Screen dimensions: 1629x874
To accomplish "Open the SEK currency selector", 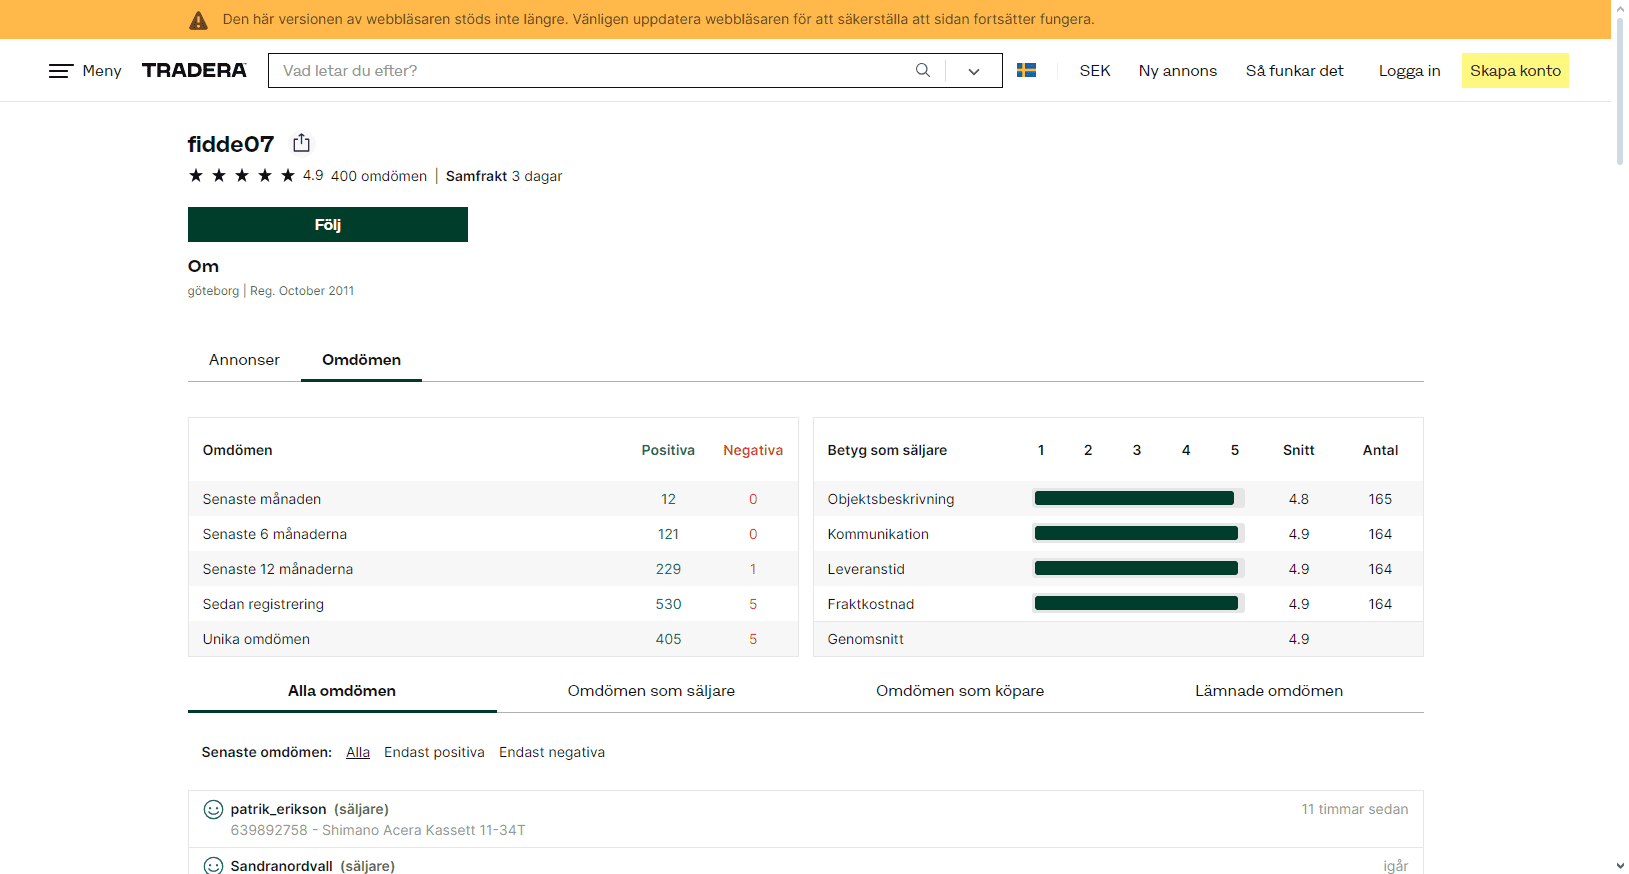I will point(1094,71).
